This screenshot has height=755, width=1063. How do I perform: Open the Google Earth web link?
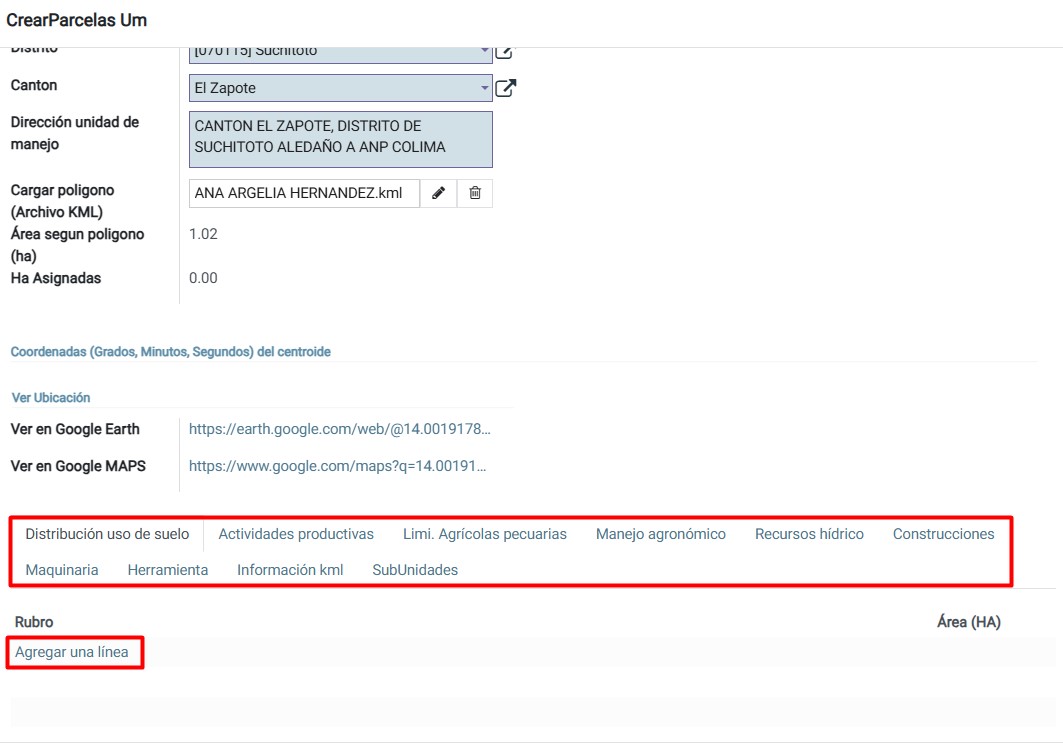(340, 429)
